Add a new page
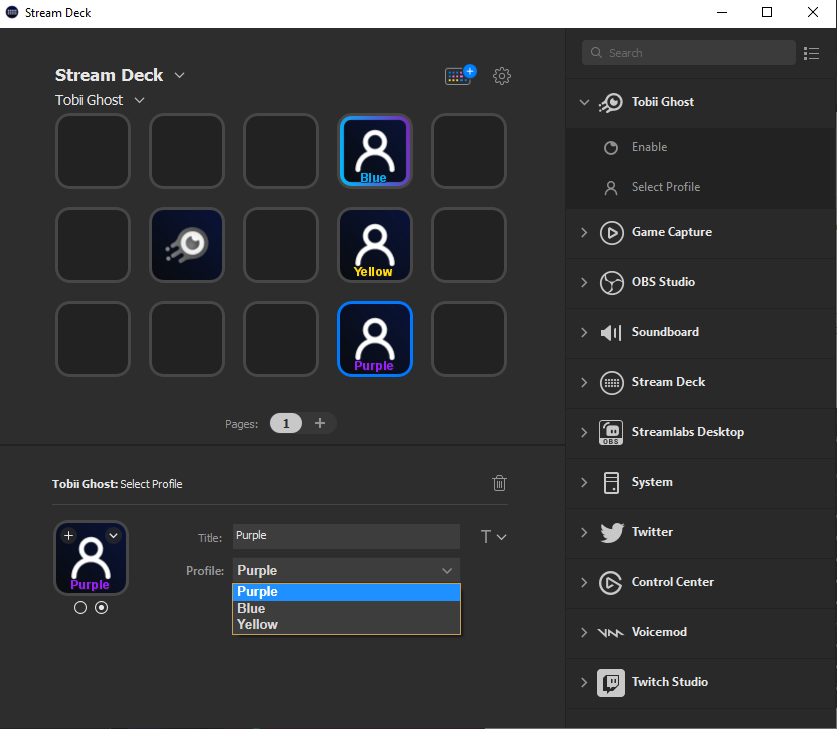Image resolution: width=837 pixels, height=729 pixels. (320, 423)
